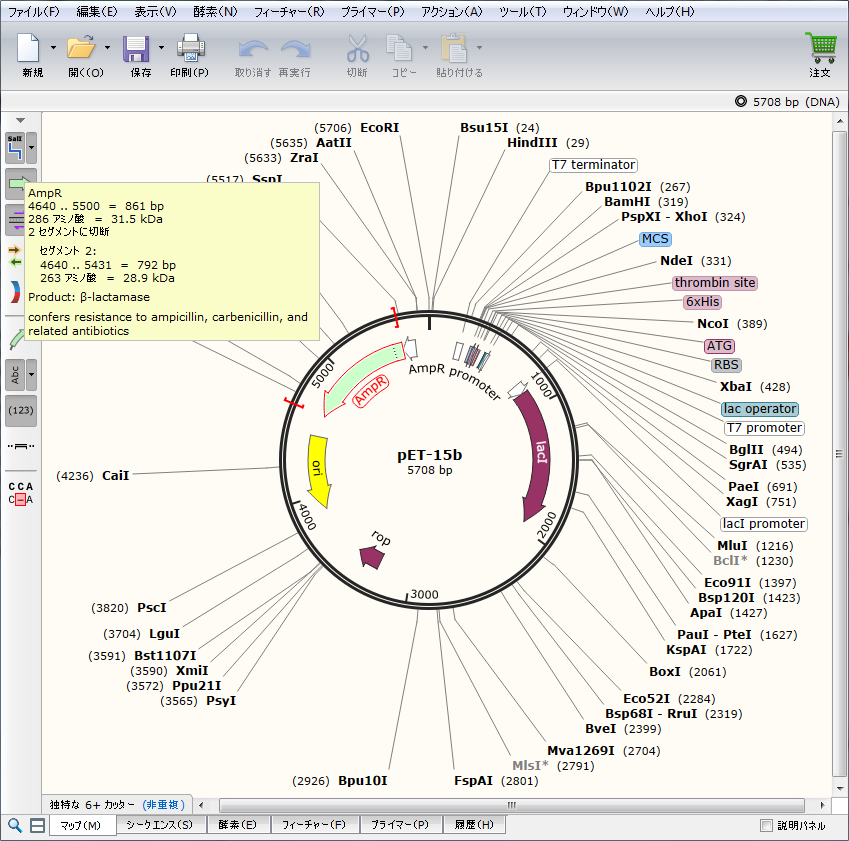Click the 開く open folder icon
The width and height of the screenshot is (849, 841).
pyautogui.click(x=81, y=48)
